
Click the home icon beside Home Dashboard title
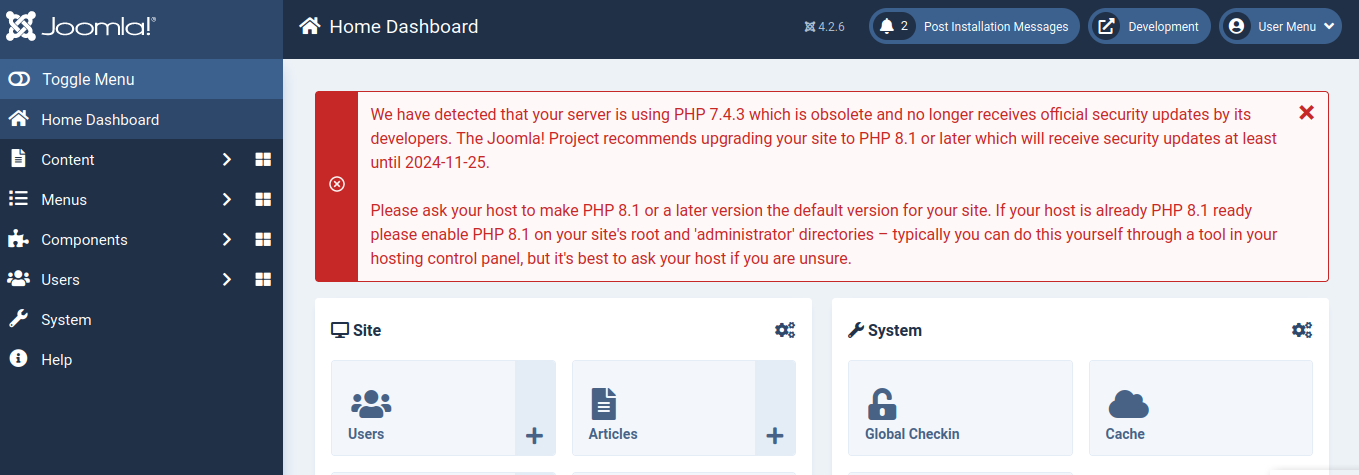click(310, 26)
